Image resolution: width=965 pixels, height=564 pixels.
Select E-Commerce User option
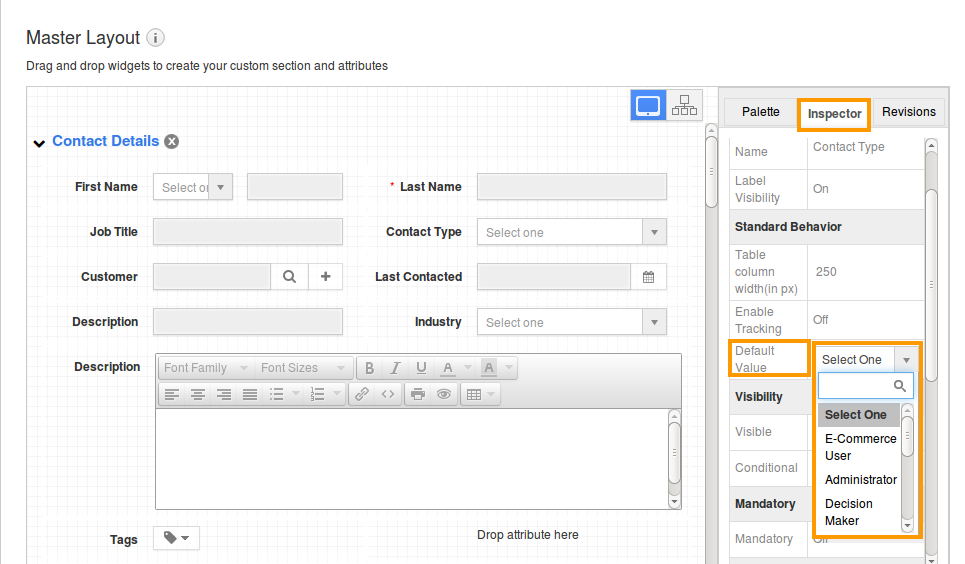click(x=860, y=447)
